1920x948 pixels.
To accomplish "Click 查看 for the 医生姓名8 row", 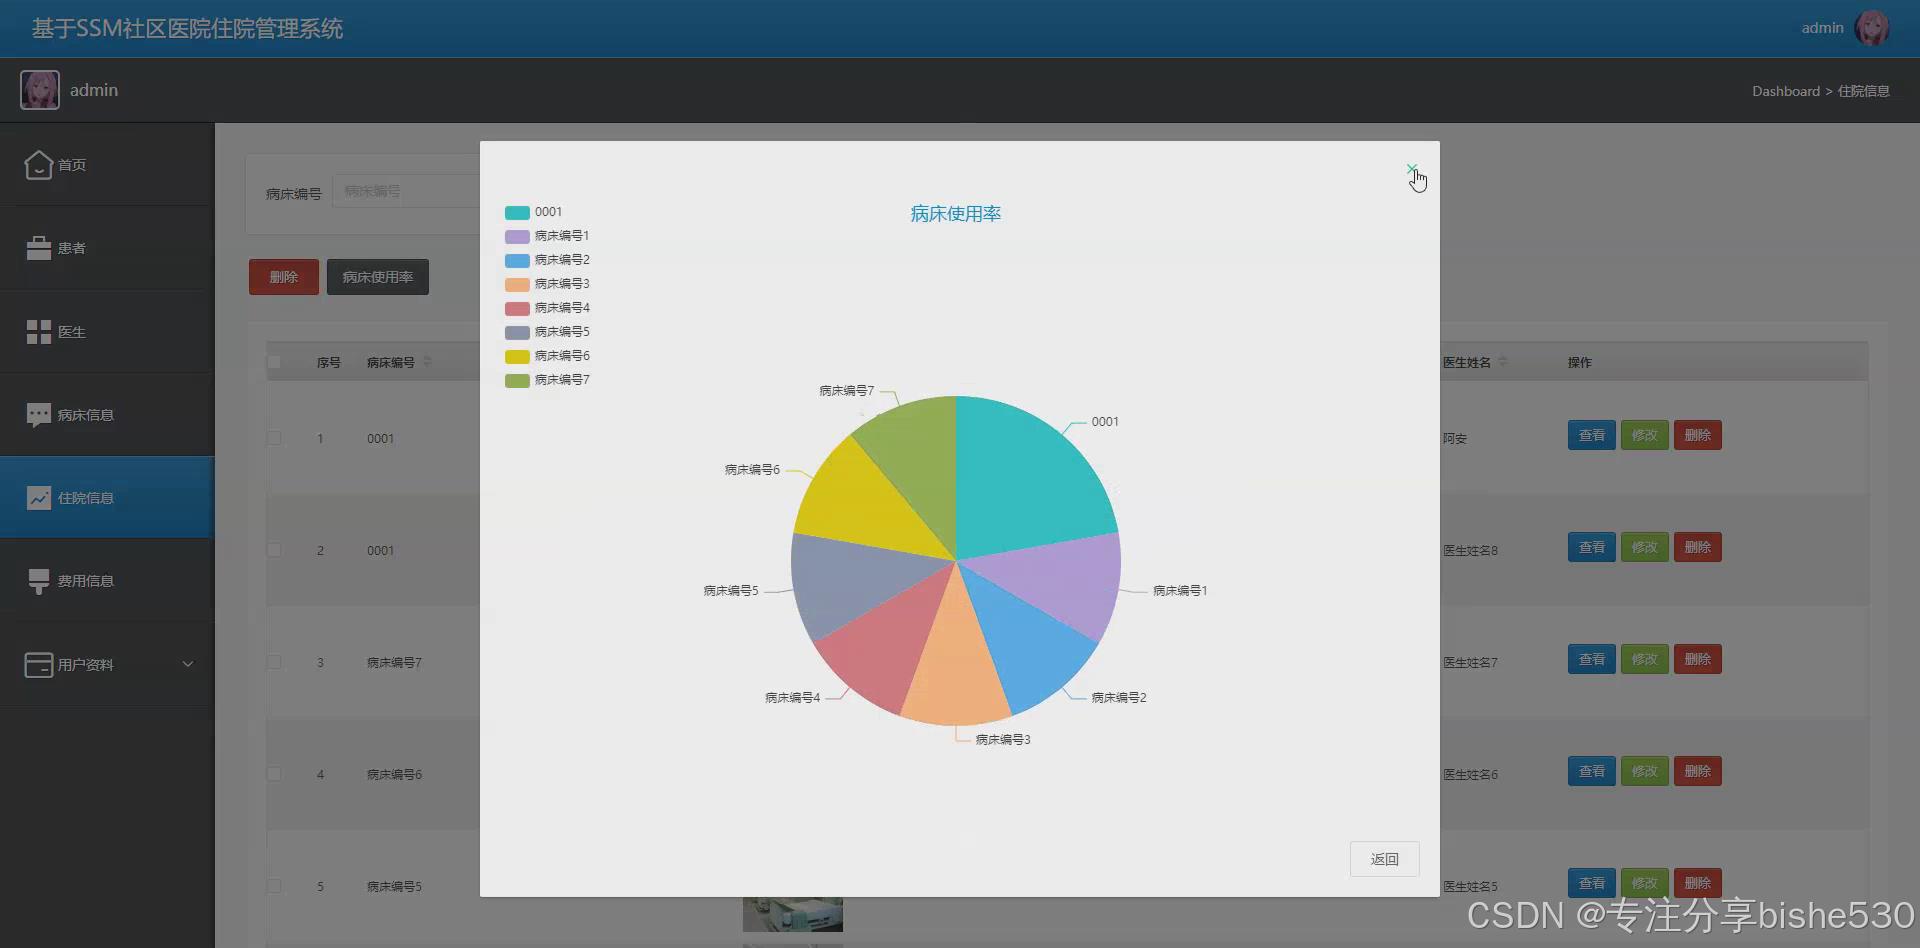I will 1591,547.
